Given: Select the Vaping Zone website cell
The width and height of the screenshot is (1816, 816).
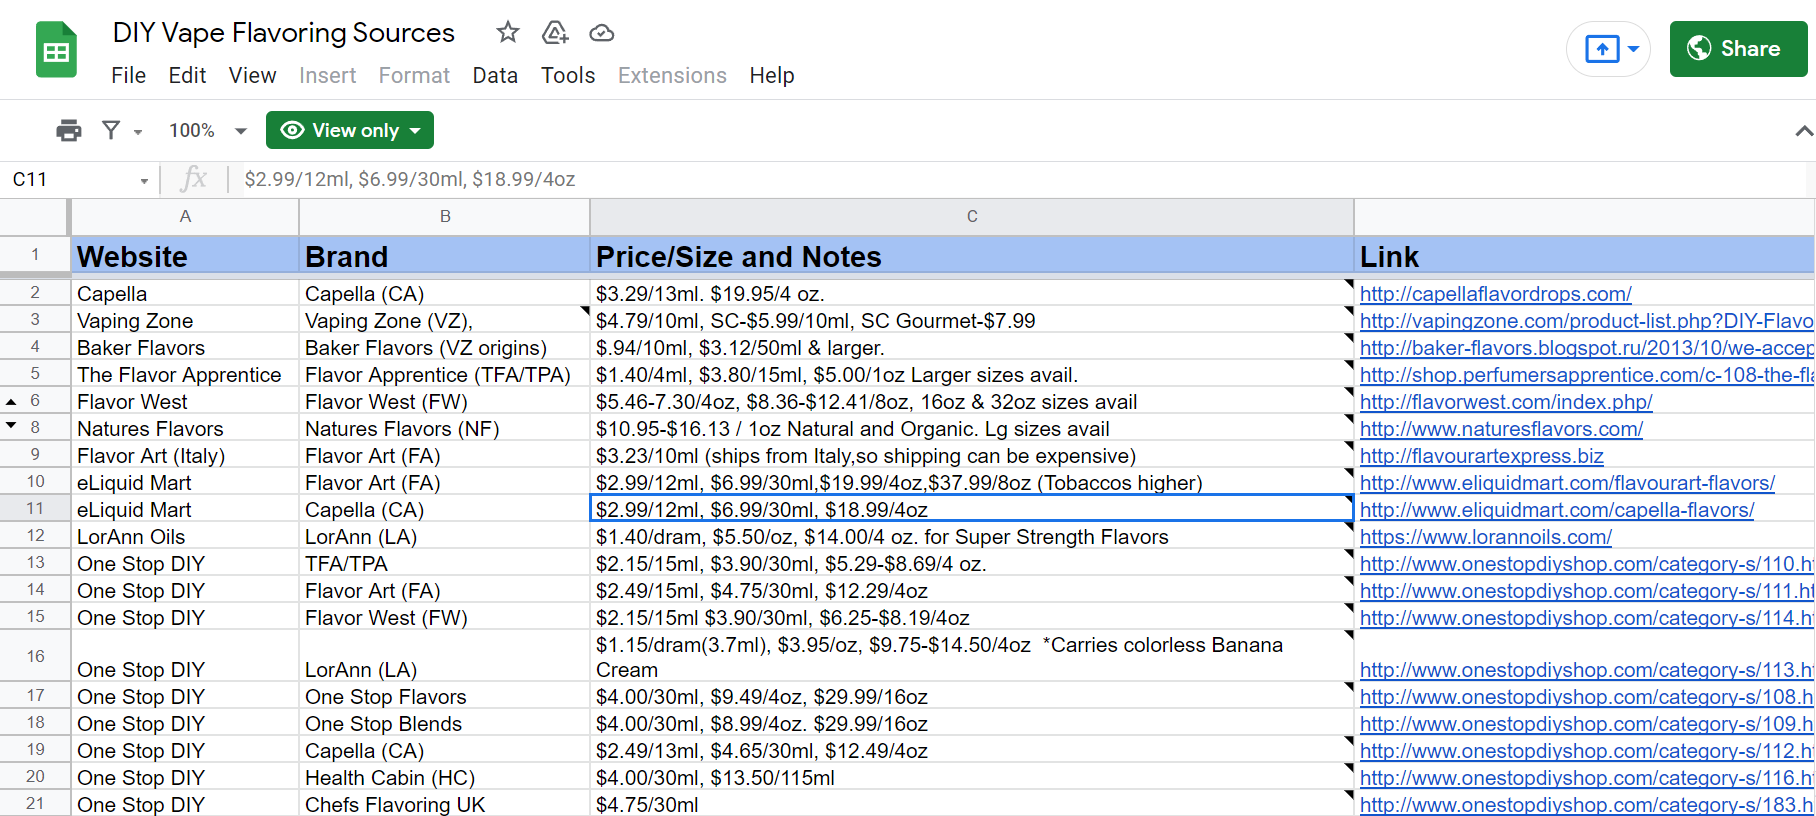Looking at the screenshot, I should (x=185, y=321).
